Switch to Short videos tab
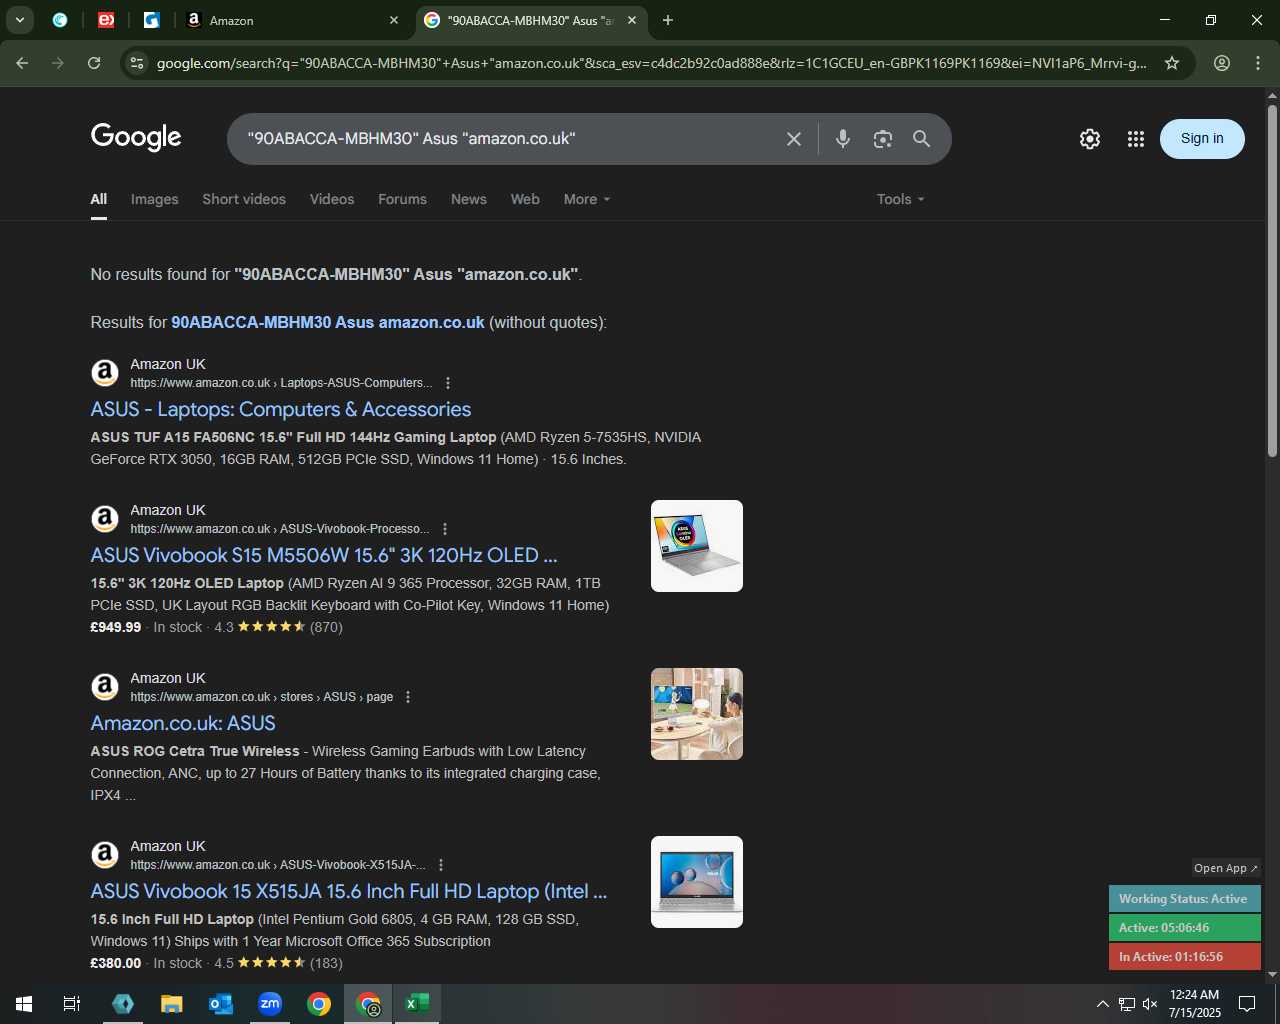Viewport: 1280px width, 1024px height. [244, 199]
